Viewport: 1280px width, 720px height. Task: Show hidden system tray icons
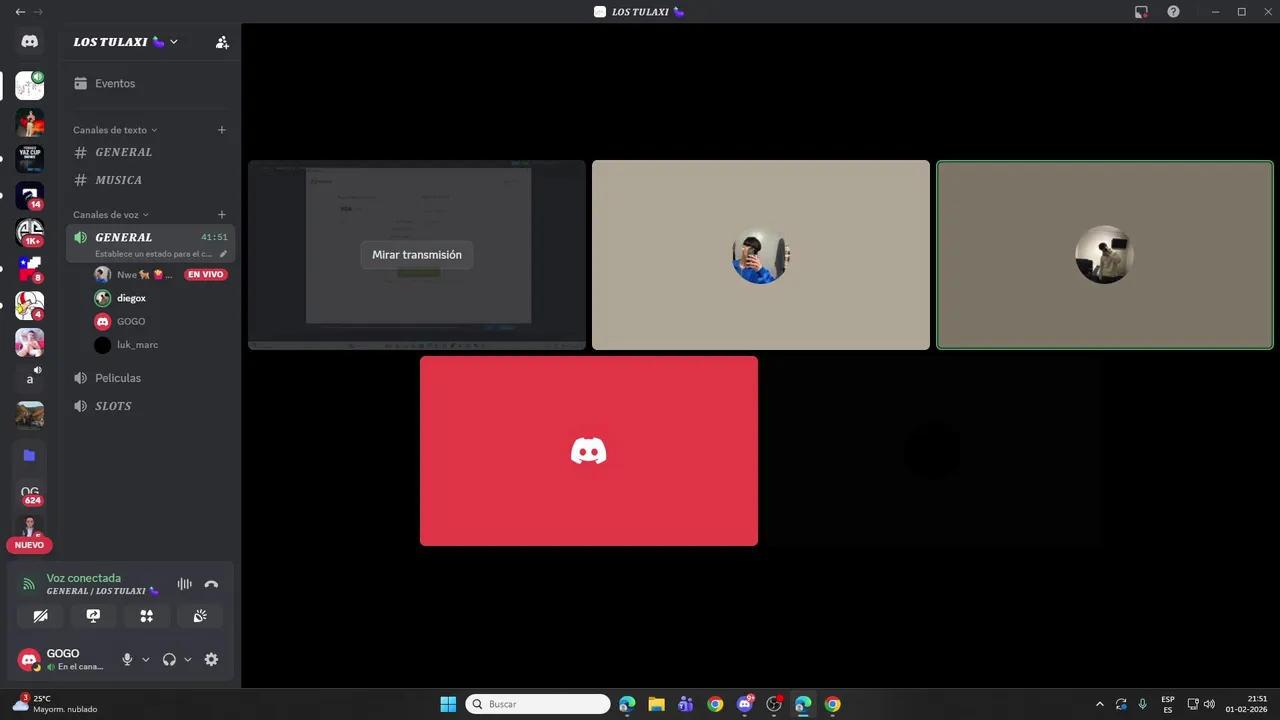tap(1100, 704)
